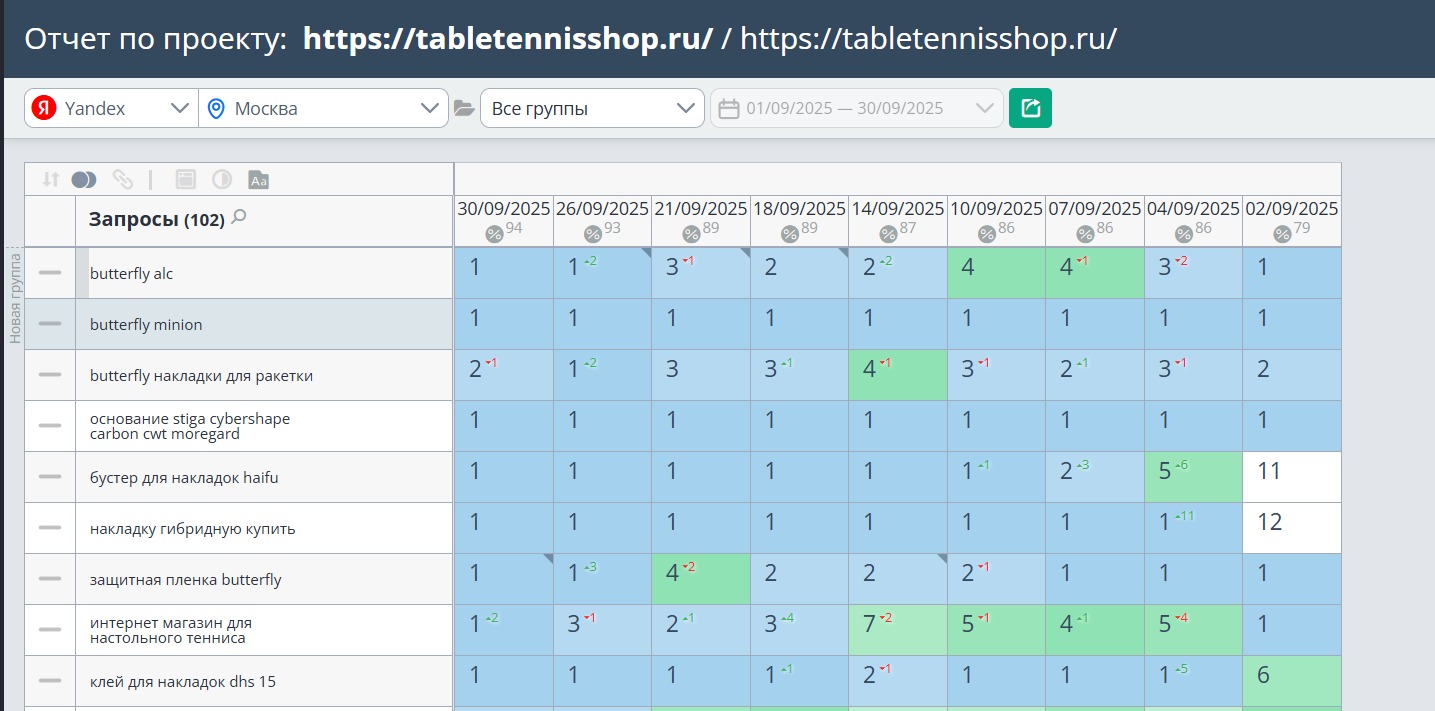
Task: Click the Aa text size icon
Action: [258, 180]
